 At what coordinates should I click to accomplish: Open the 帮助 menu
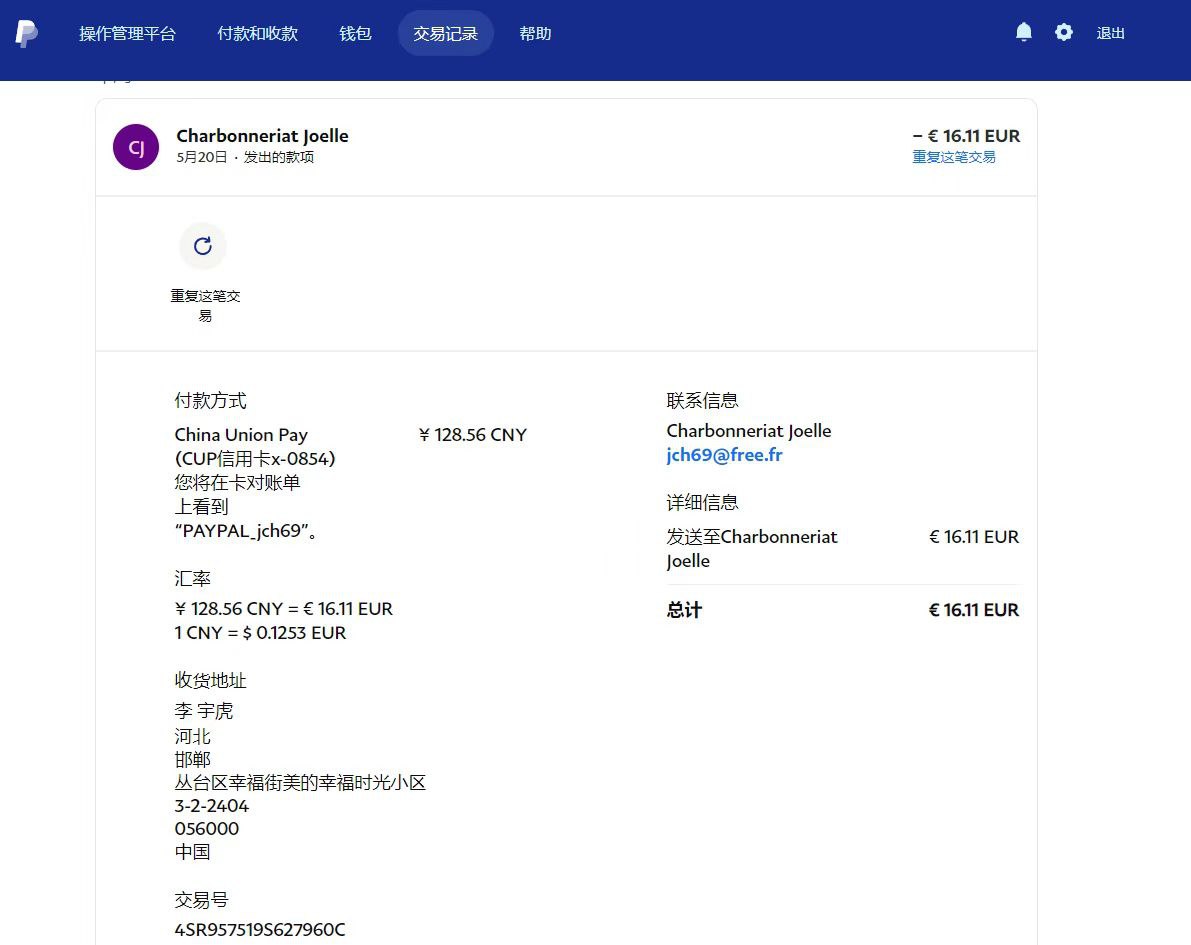[535, 33]
